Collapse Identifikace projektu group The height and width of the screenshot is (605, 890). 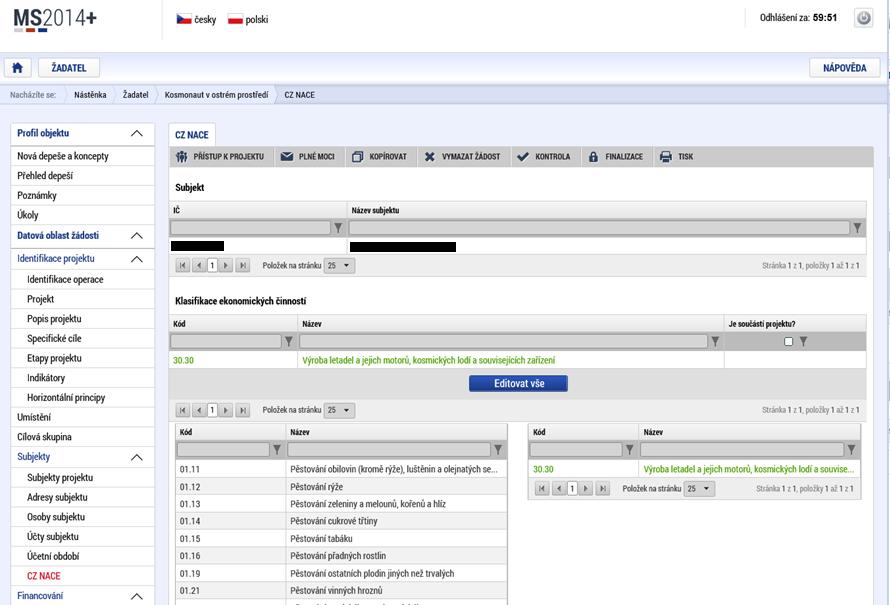click(x=137, y=259)
